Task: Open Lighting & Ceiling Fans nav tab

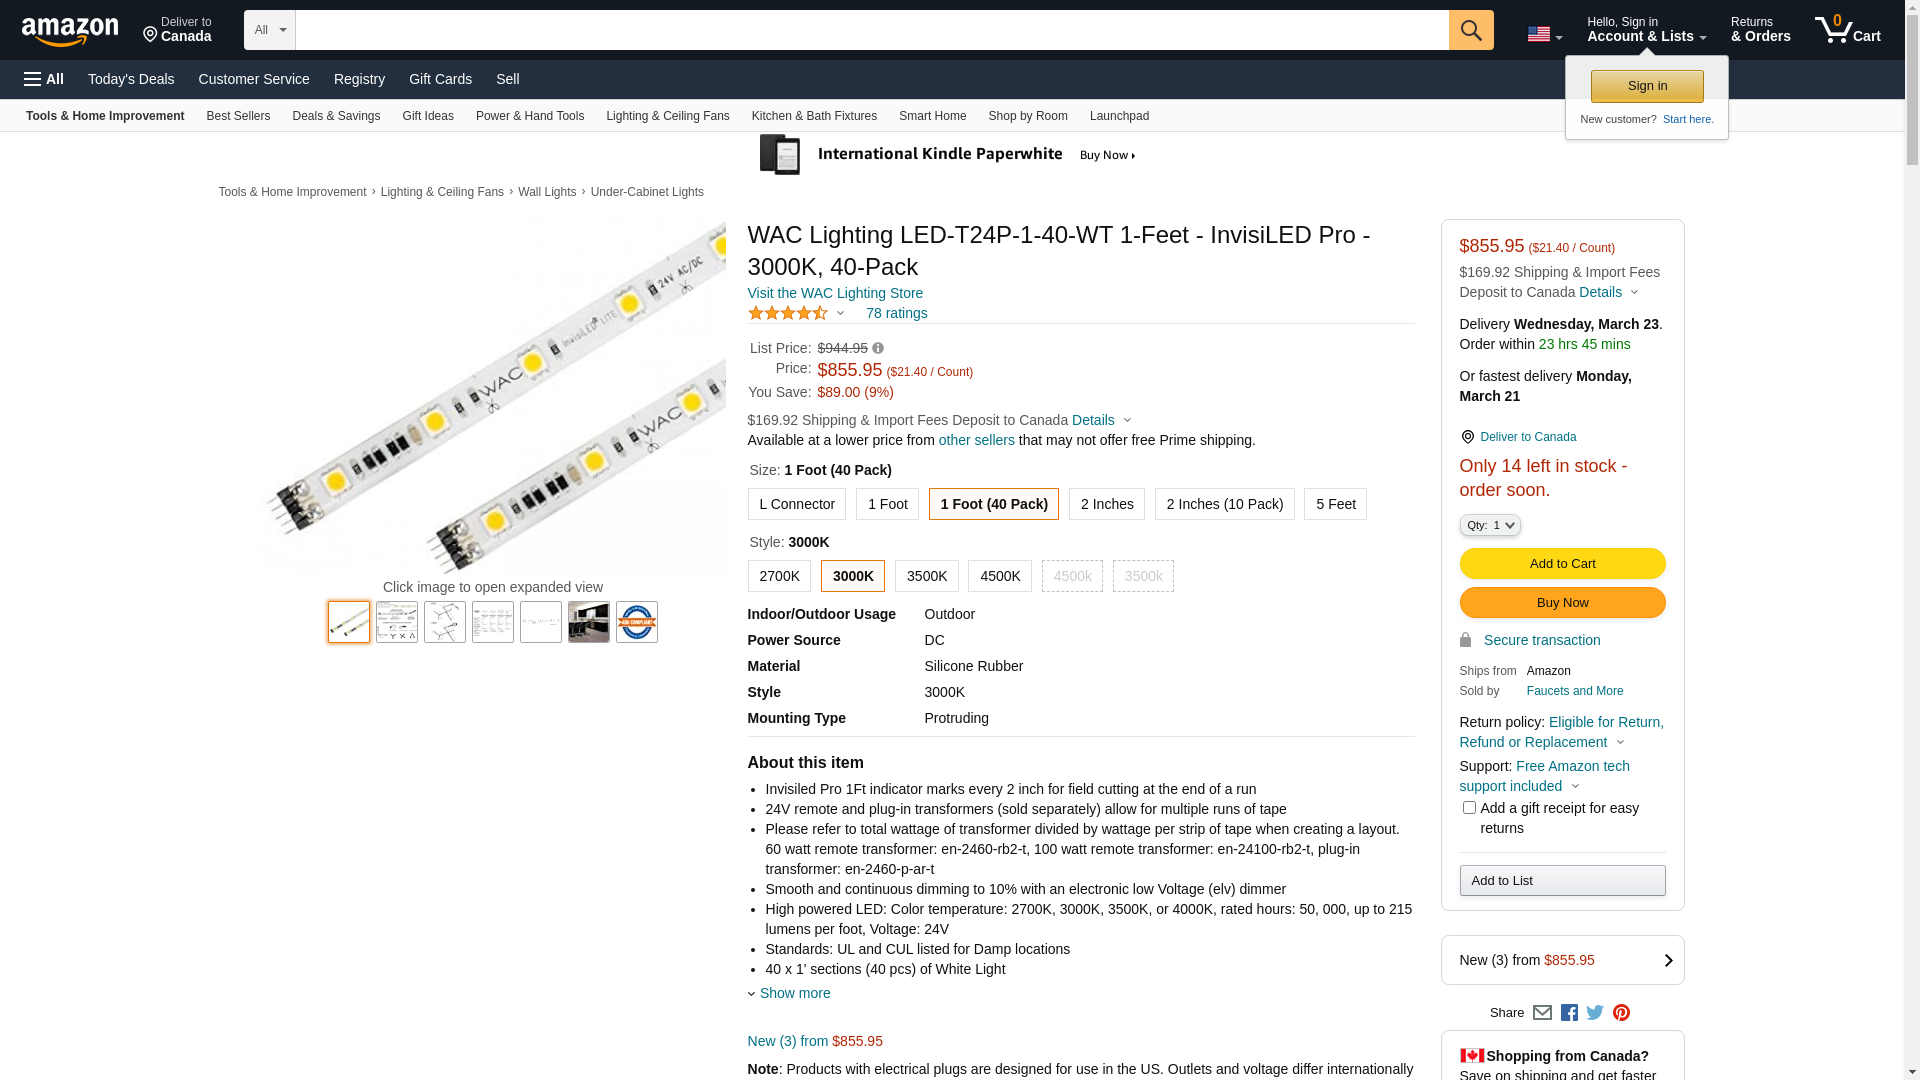Action: tap(667, 116)
